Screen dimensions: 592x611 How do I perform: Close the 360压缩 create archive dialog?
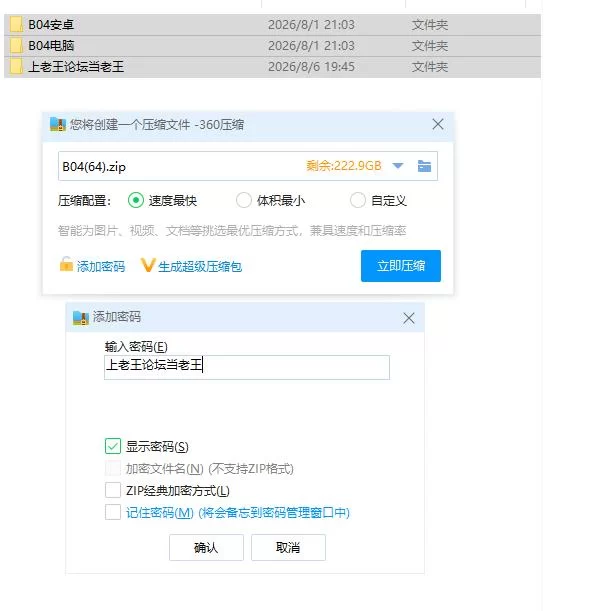(x=438, y=124)
